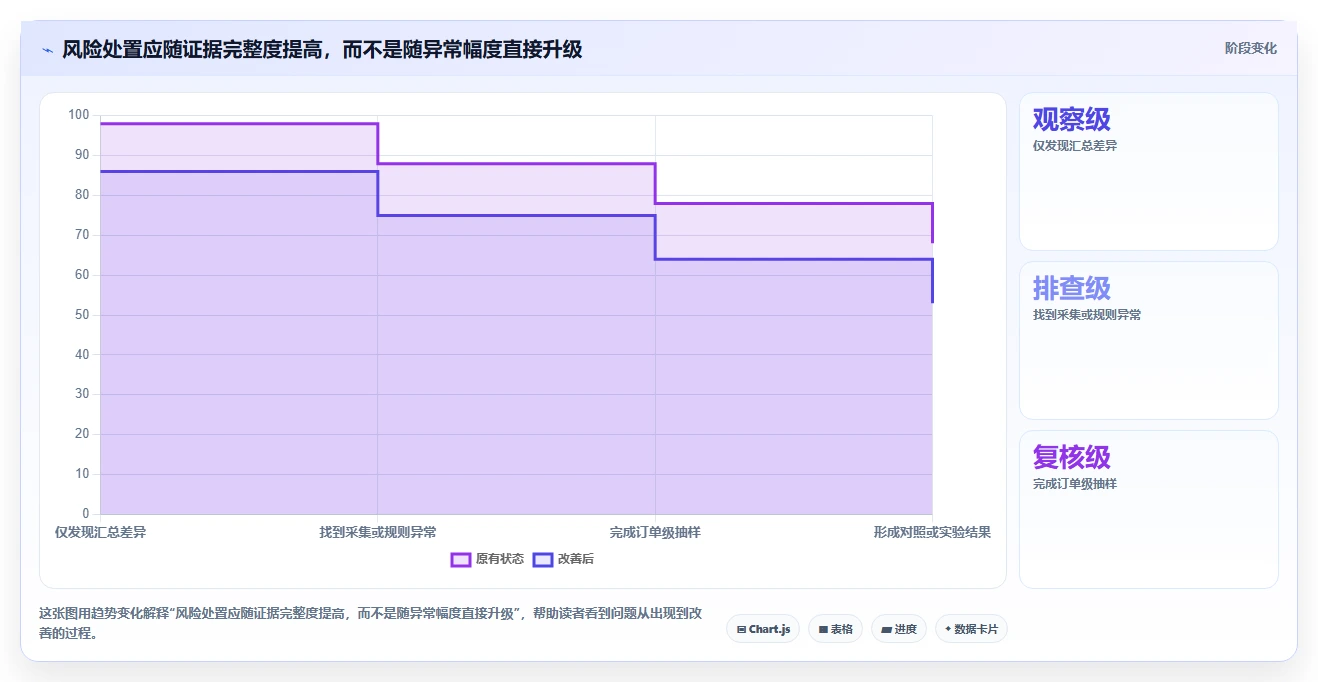Click the description paragraph below the chart
The height and width of the screenshot is (682, 1318).
[x=370, y=623]
